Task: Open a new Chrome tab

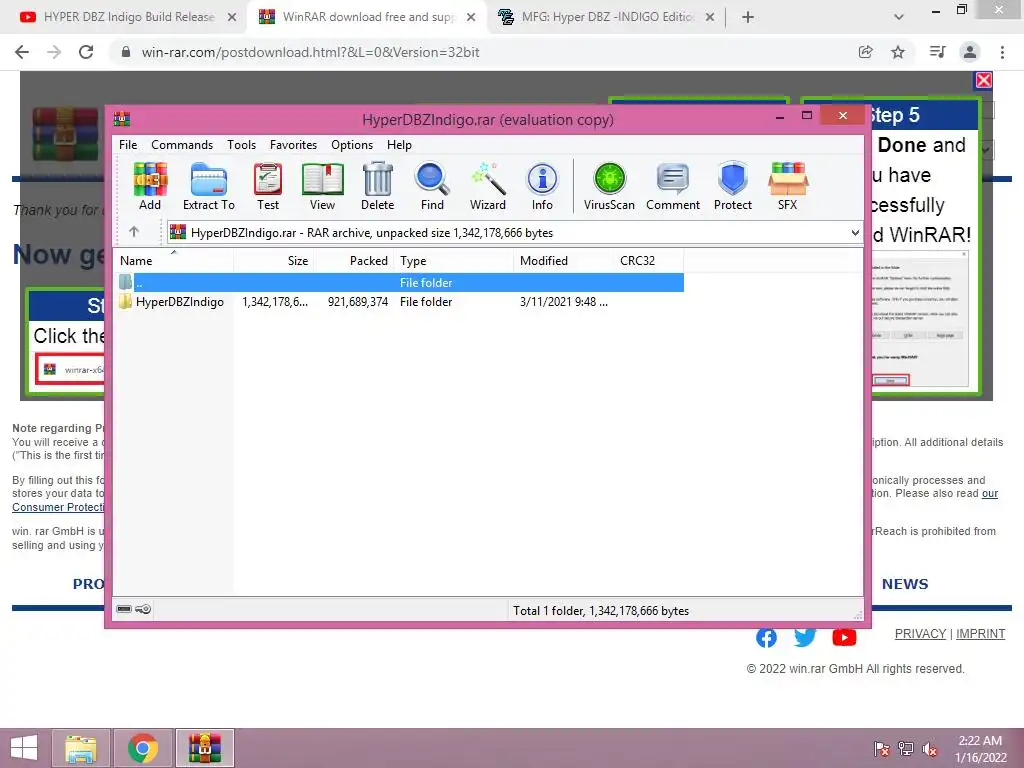Action: pos(748,17)
